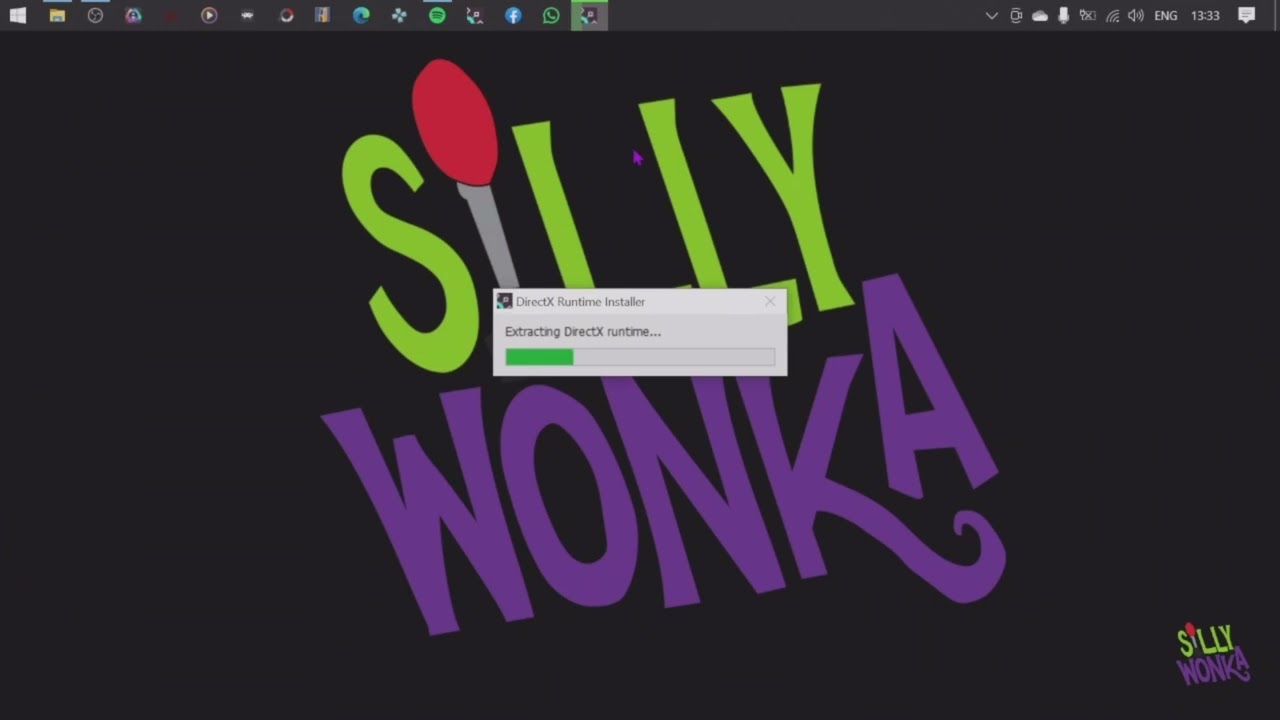Close the DirectX Runtime Installer dialog

click(770, 301)
